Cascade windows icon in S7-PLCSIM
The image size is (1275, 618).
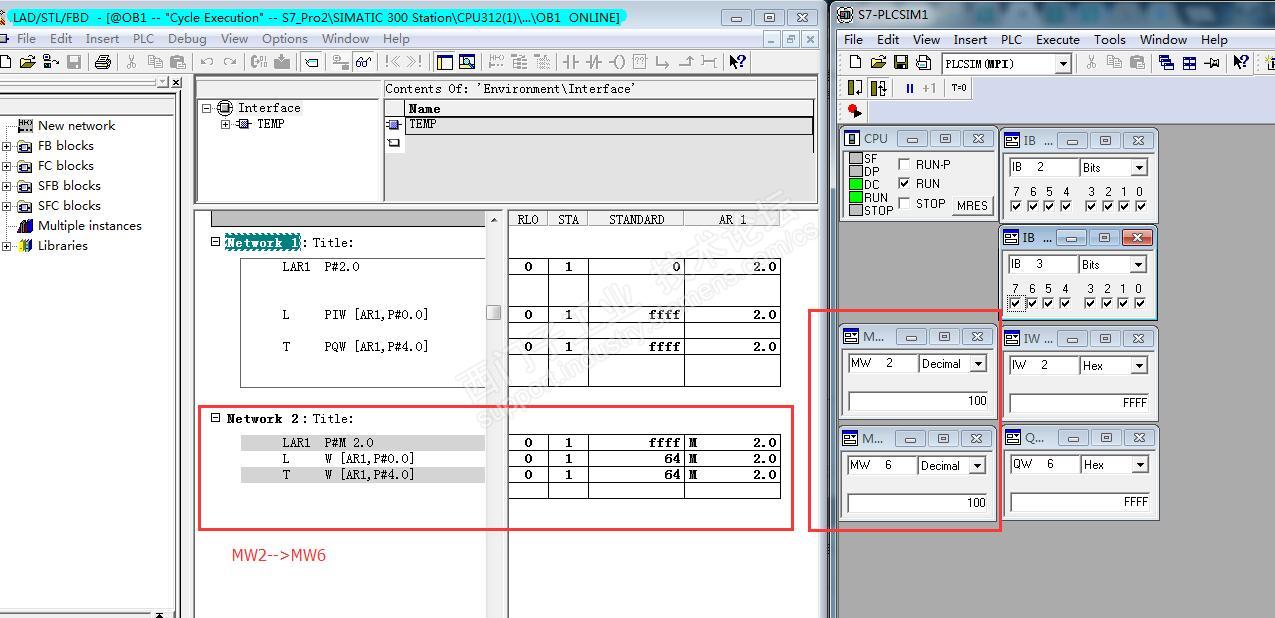(1166, 63)
